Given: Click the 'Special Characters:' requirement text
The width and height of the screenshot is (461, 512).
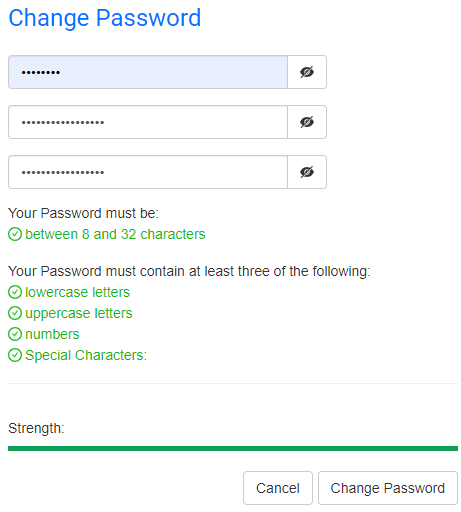Looking at the screenshot, I should 86,355.
